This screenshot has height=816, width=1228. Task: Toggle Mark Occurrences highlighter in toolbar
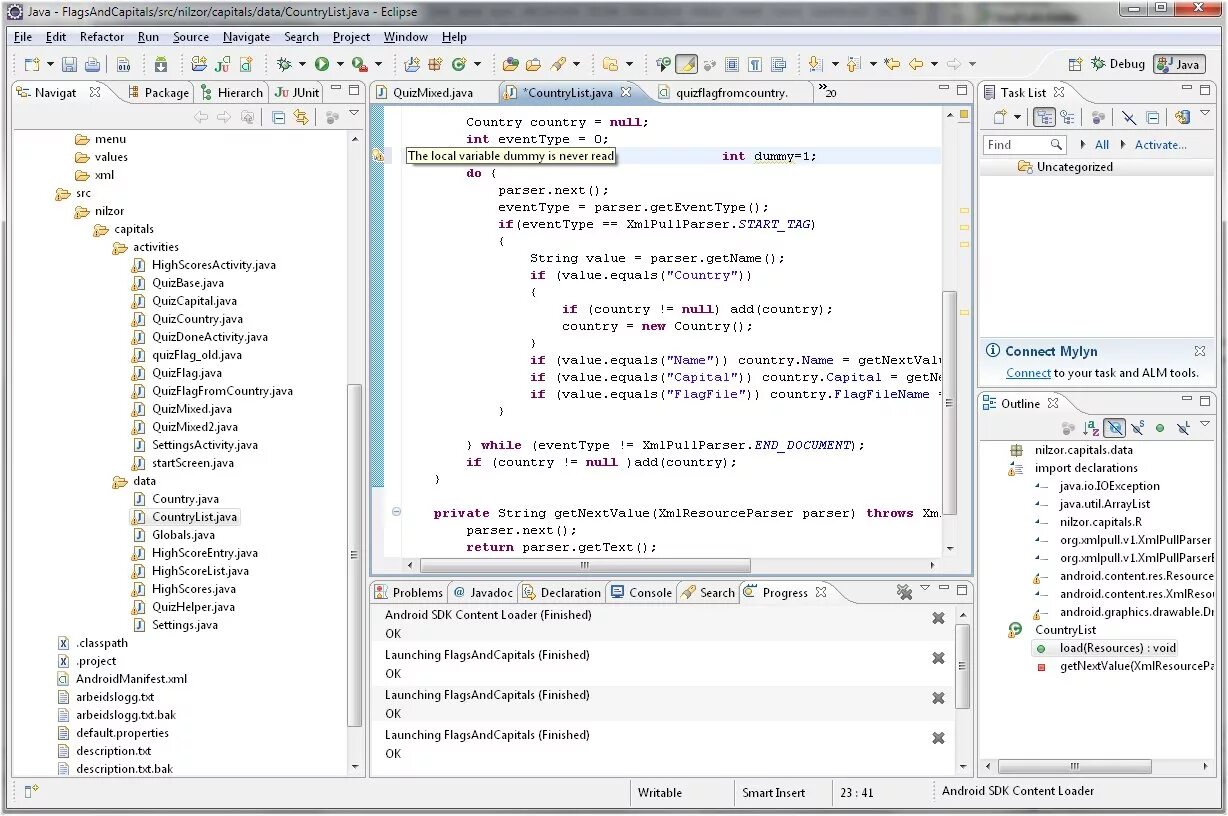tap(686, 64)
